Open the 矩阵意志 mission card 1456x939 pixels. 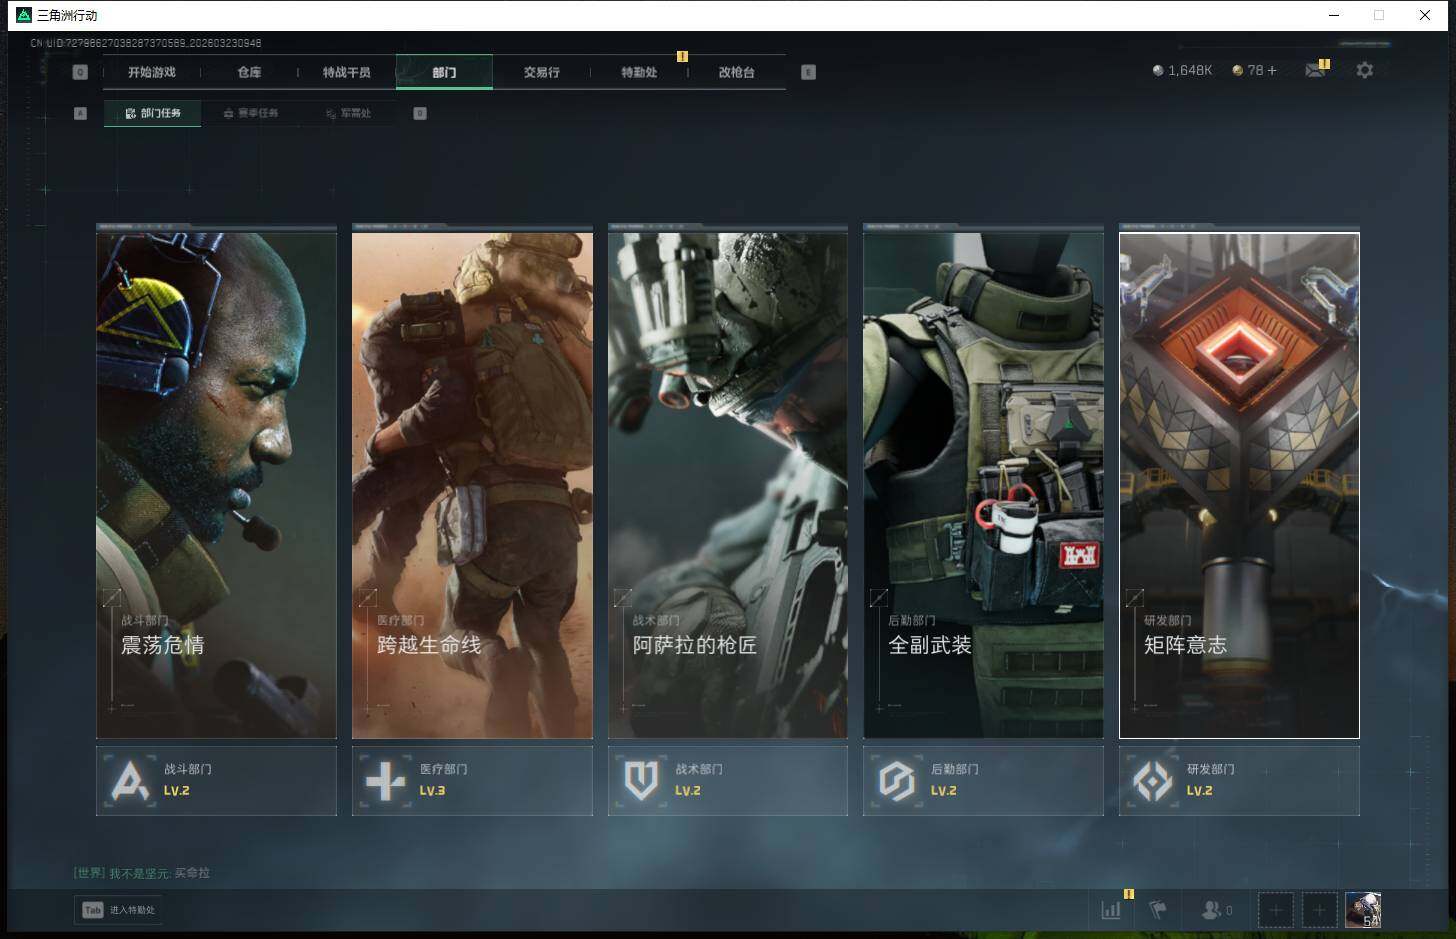[1239, 485]
